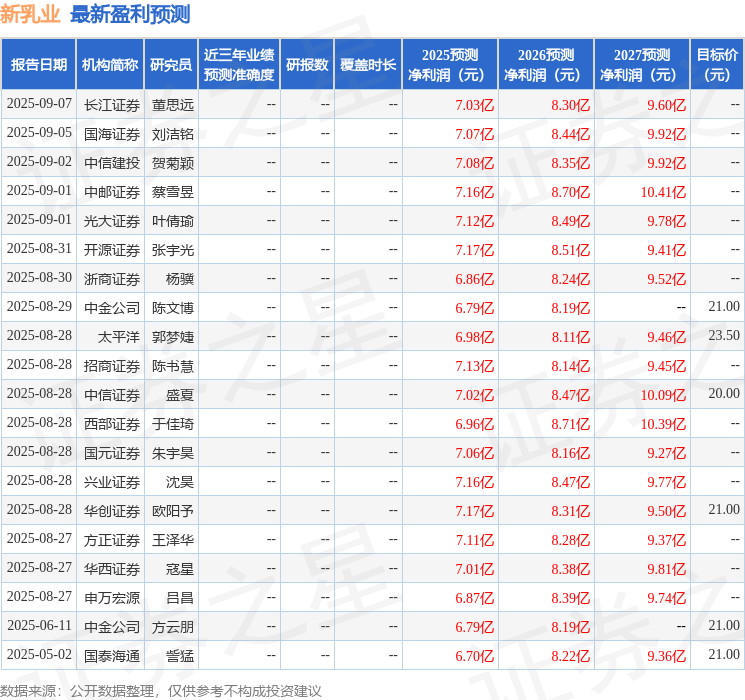Click analyst name 朱宇昊

click(173, 453)
